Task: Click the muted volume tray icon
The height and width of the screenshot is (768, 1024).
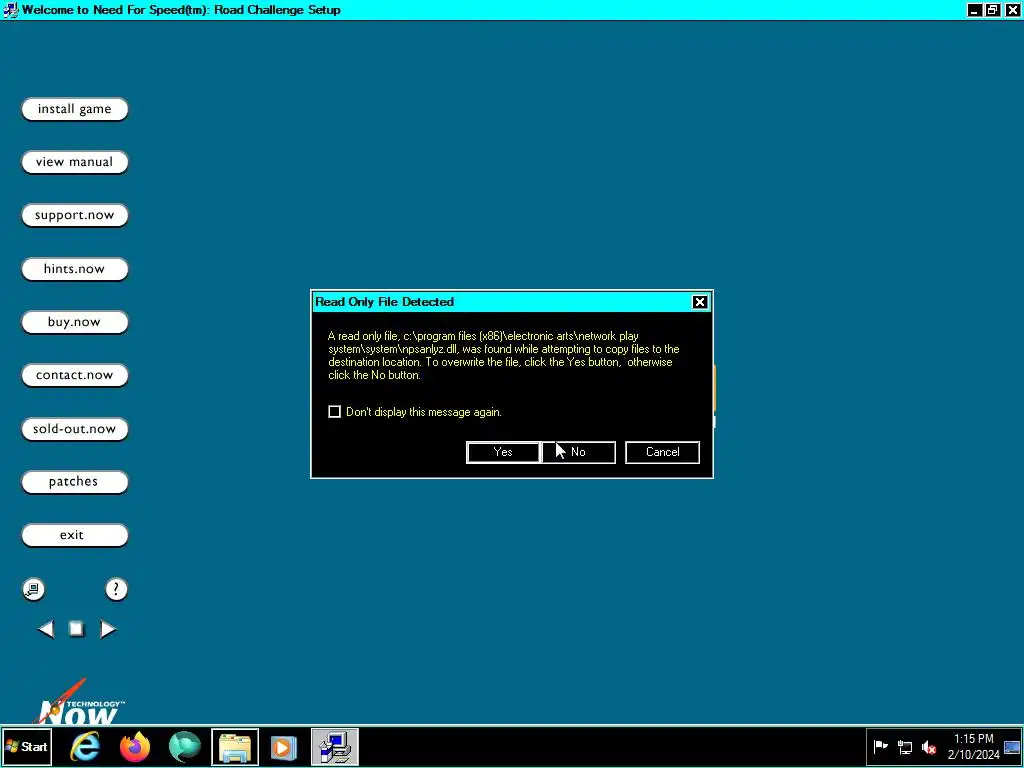Action: 929,746
